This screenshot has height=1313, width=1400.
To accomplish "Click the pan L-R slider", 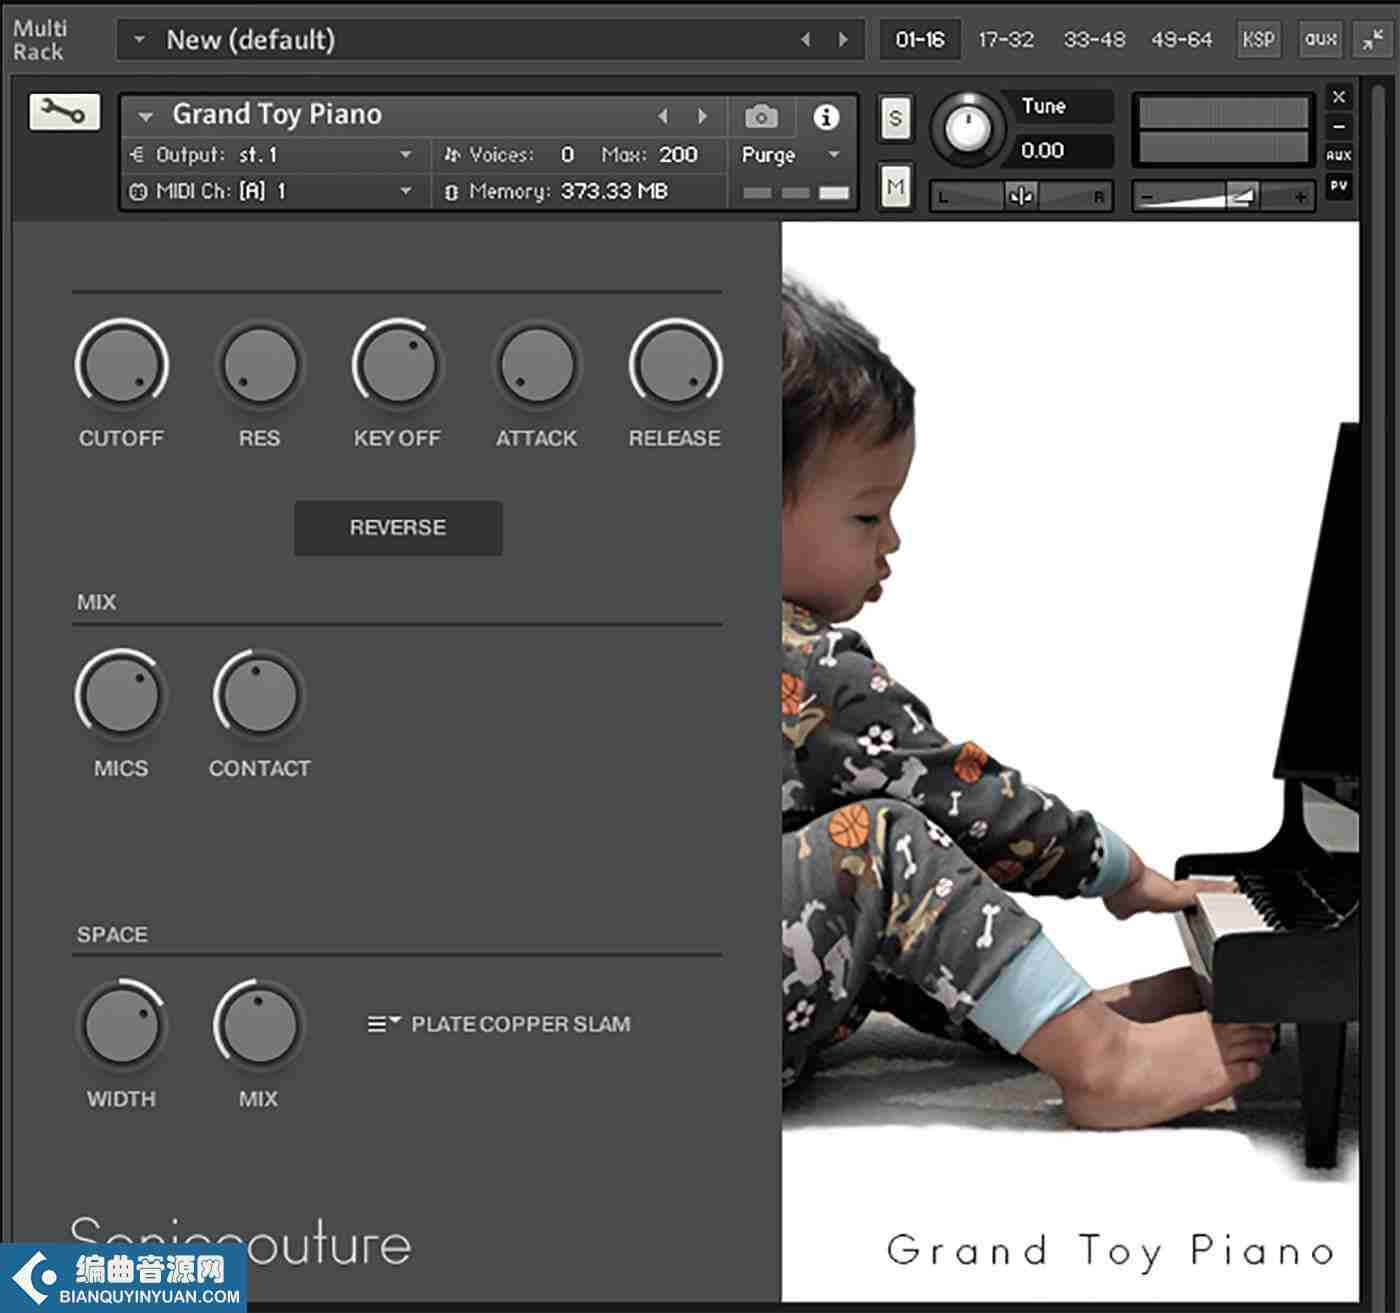I will point(1021,196).
